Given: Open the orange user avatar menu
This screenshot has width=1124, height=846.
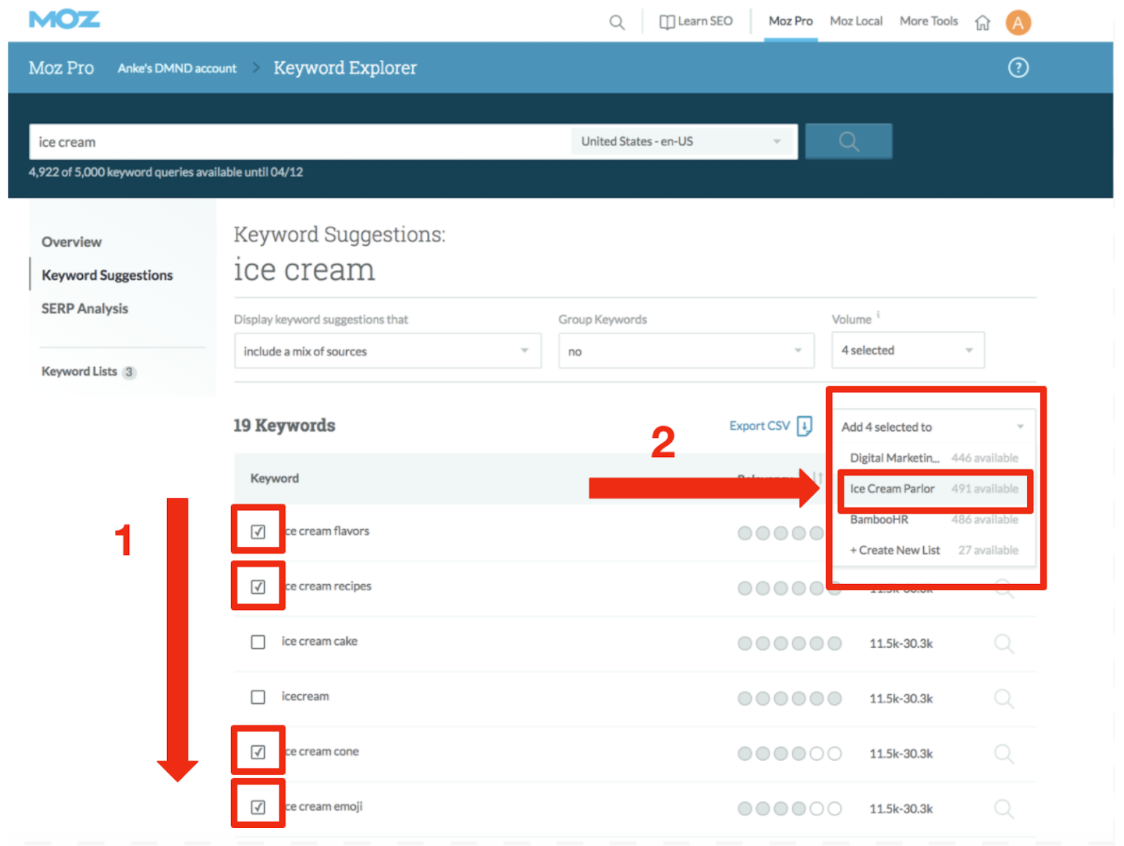Looking at the screenshot, I should (1018, 22).
